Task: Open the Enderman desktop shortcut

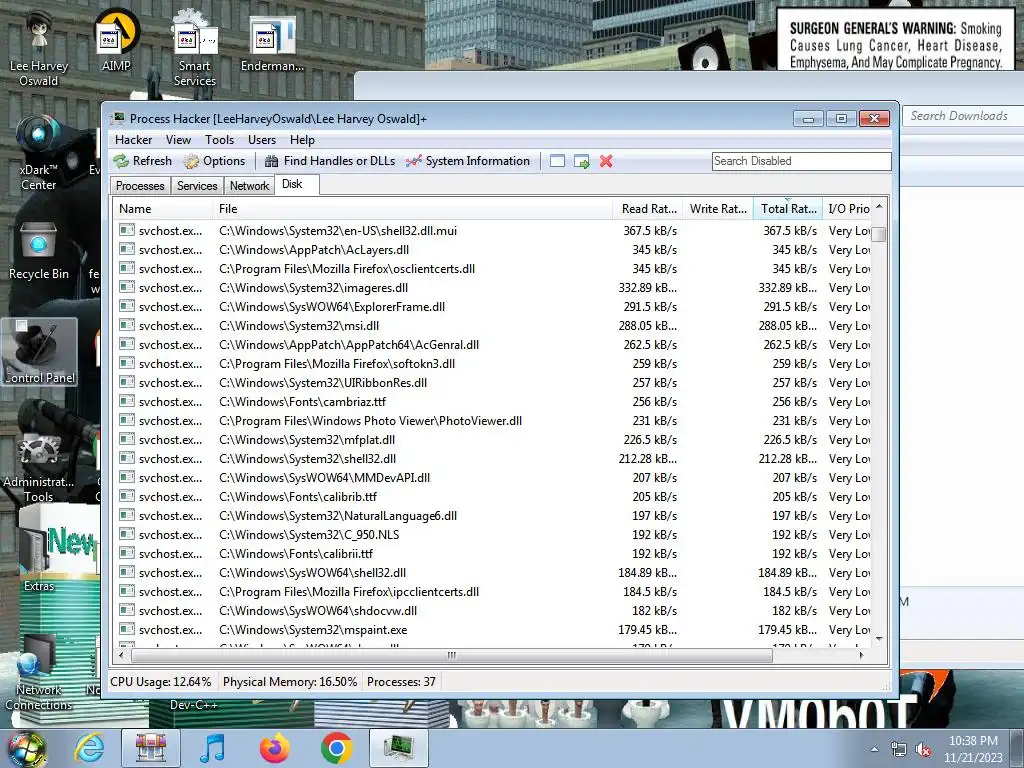Action: coord(272,44)
